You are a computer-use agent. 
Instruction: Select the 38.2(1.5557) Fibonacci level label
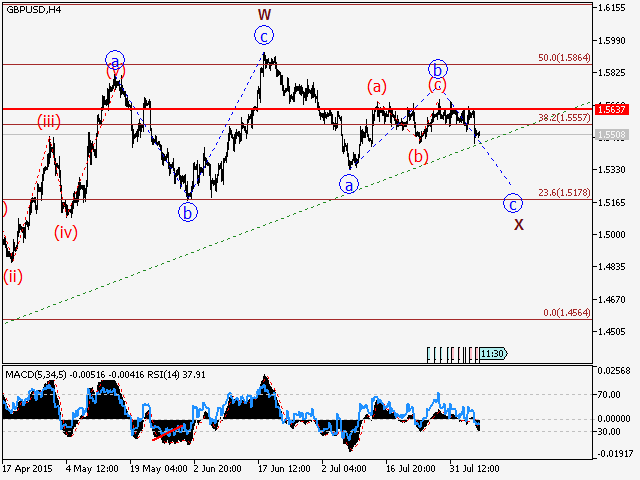(x=564, y=118)
